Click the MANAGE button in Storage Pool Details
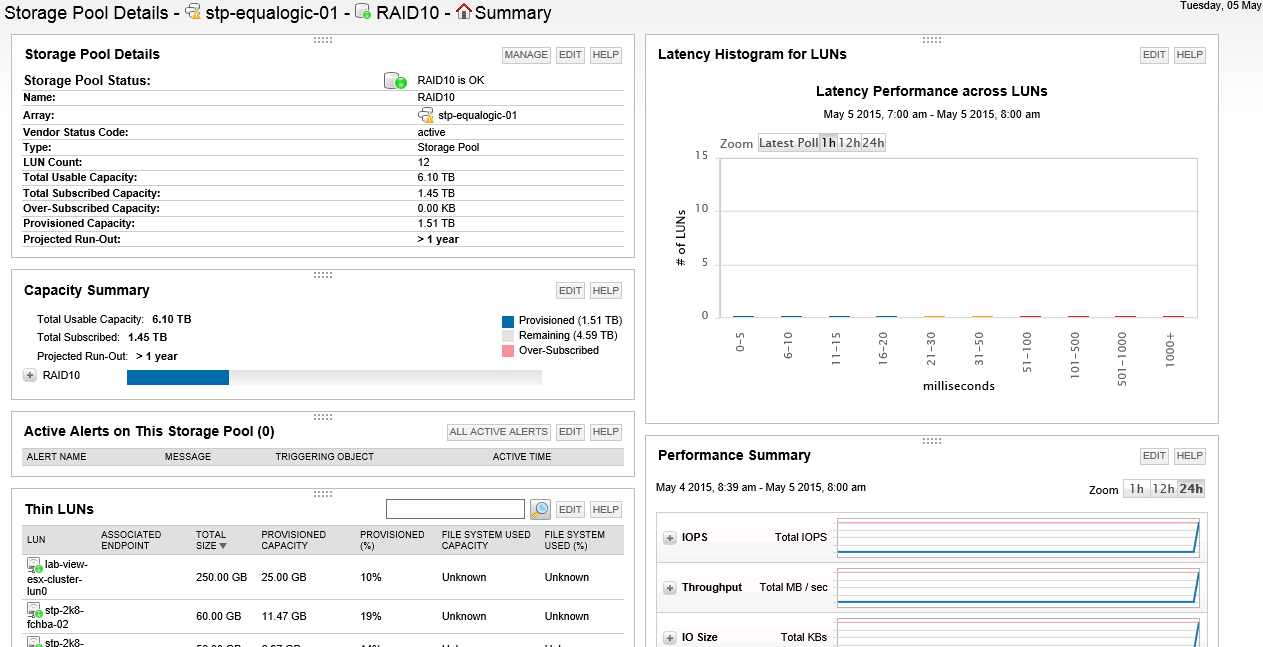Screen dimensions: 1263x647 coord(526,55)
